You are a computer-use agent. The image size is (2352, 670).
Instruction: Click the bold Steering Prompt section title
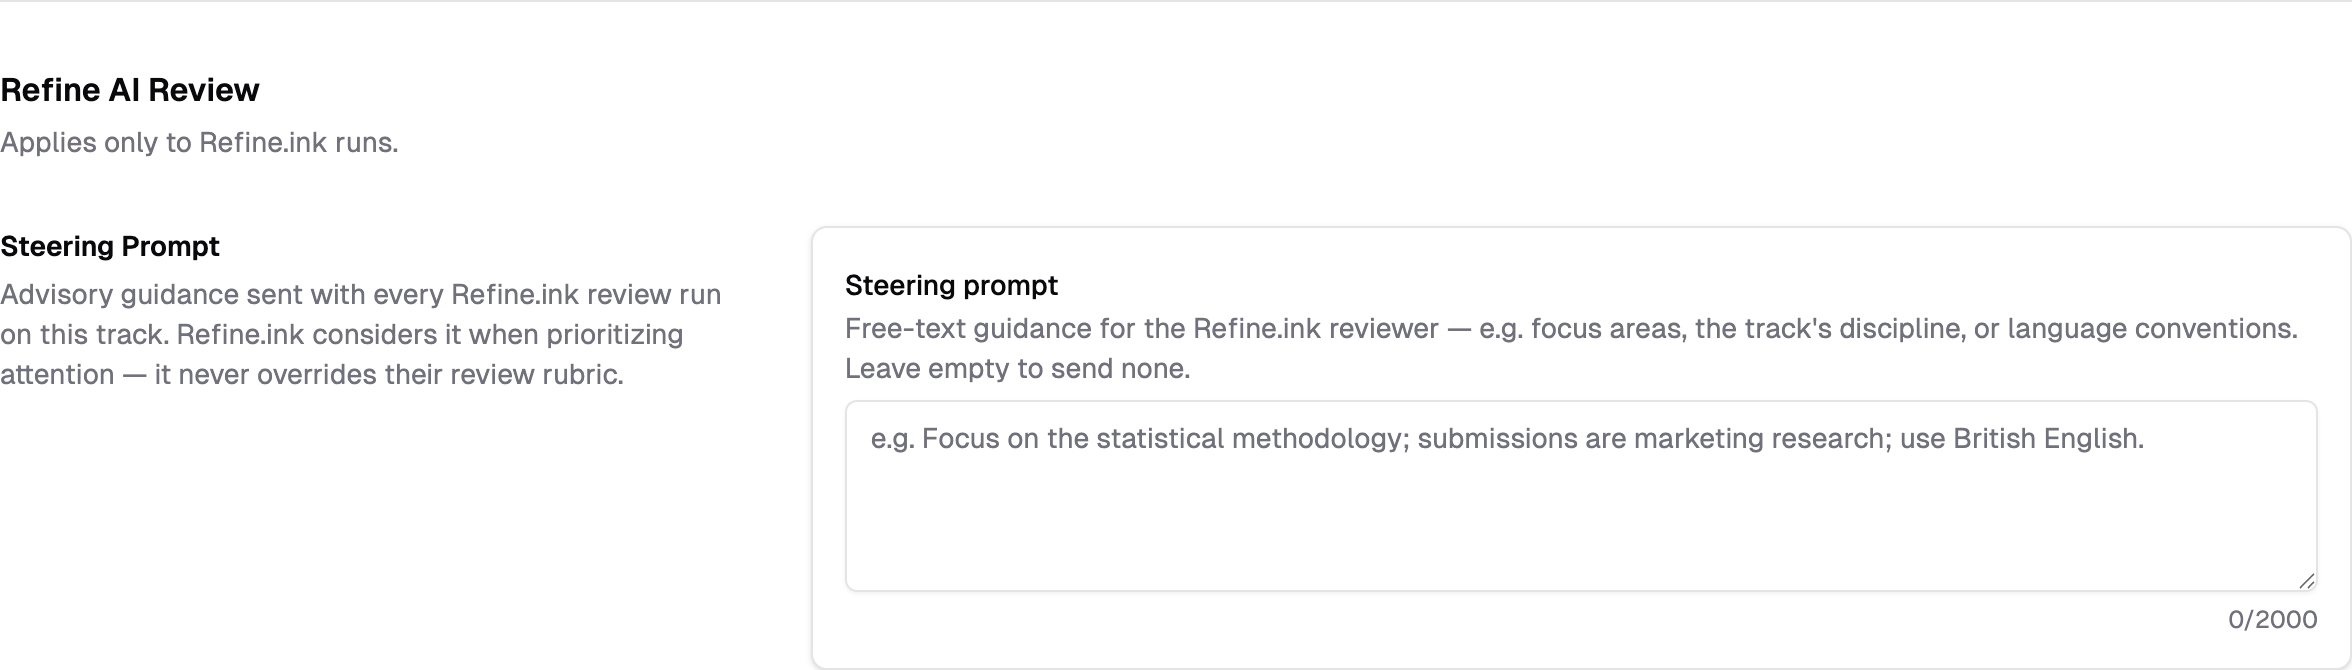click(110, 247)
